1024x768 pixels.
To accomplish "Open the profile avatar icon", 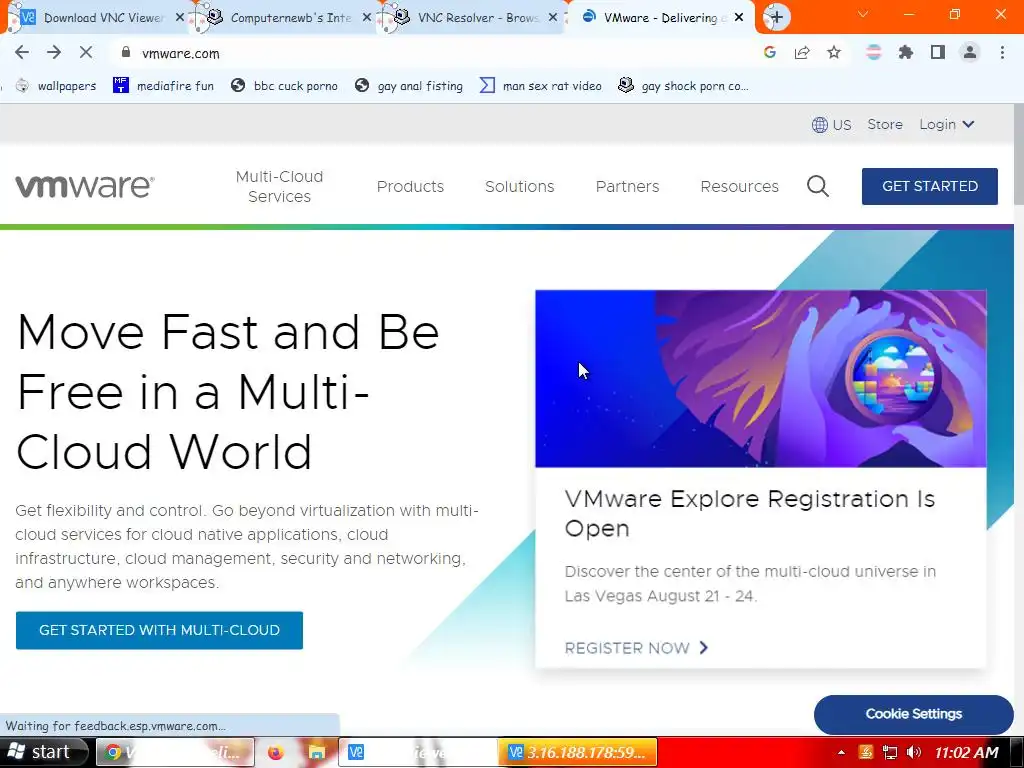I will tap(970, 53).
